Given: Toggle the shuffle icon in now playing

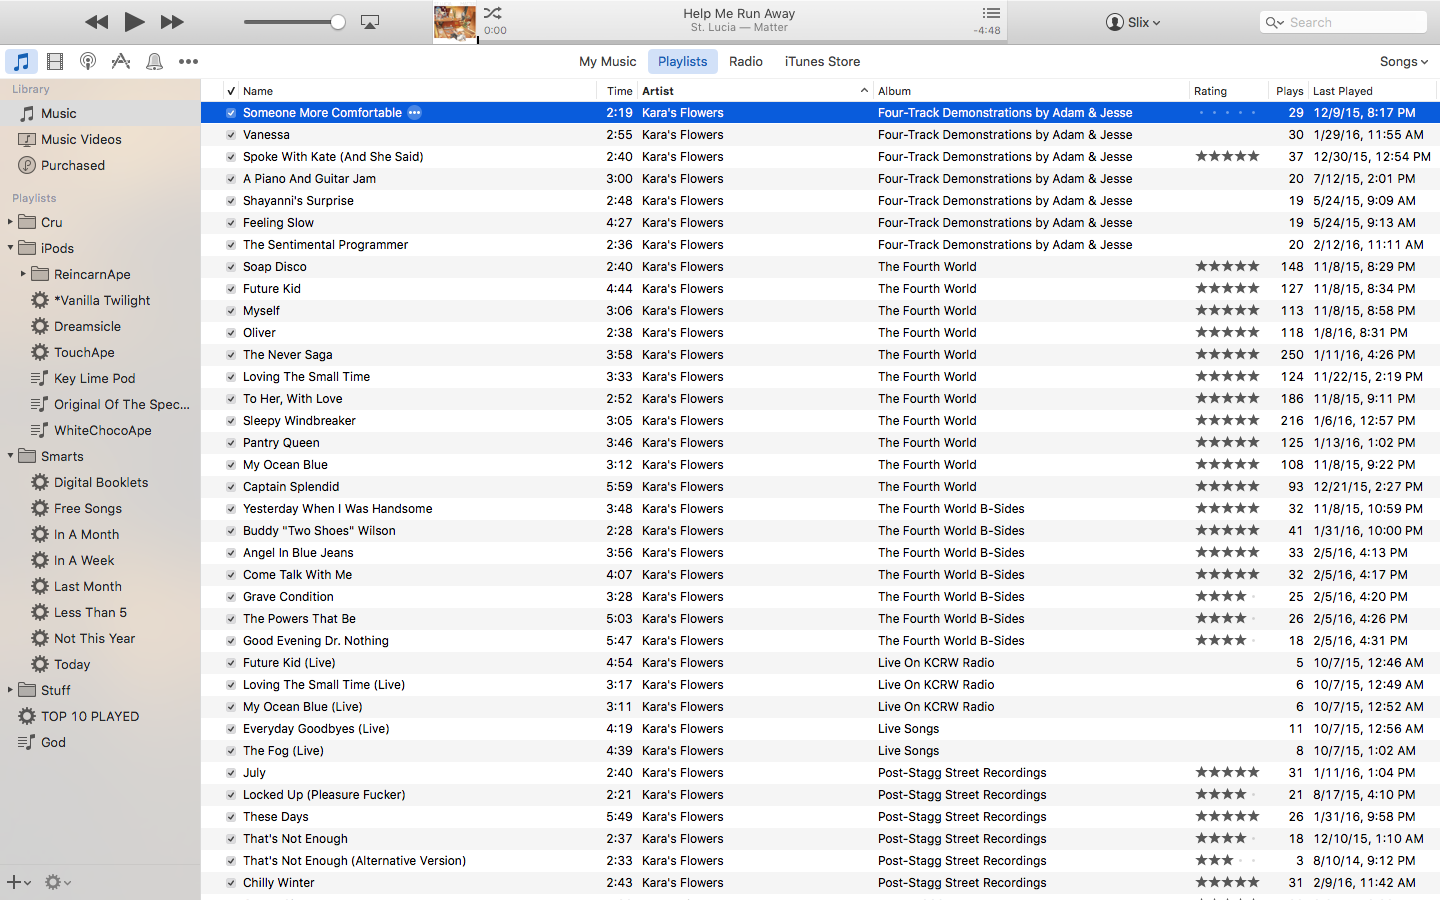Looking at the screenshot, I should click(x=493, y=13).
